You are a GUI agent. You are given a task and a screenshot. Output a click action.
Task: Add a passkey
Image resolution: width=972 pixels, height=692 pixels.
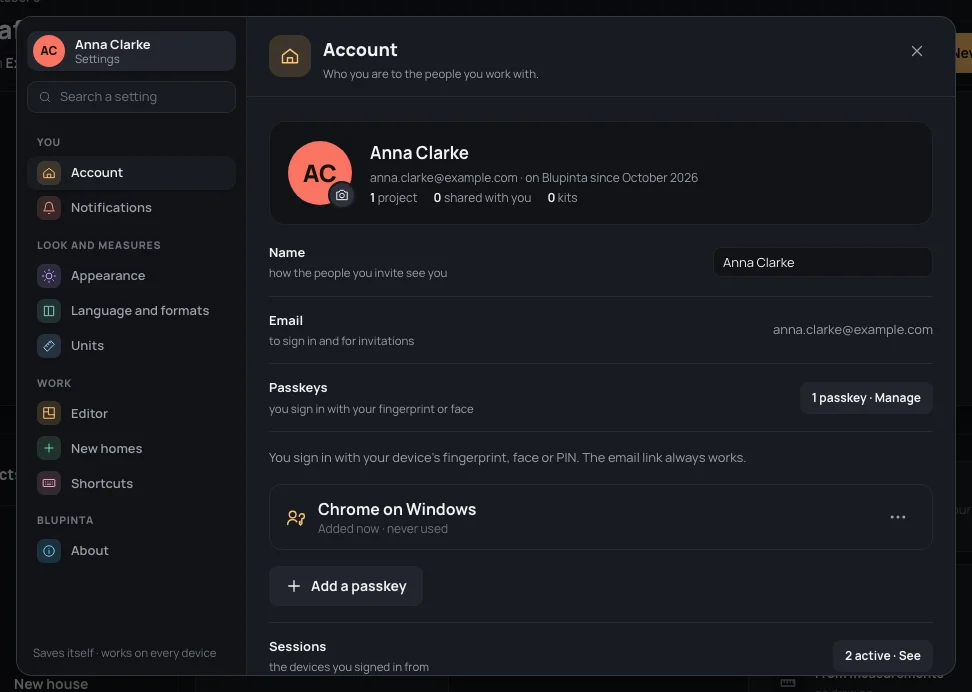pos(346,586)
